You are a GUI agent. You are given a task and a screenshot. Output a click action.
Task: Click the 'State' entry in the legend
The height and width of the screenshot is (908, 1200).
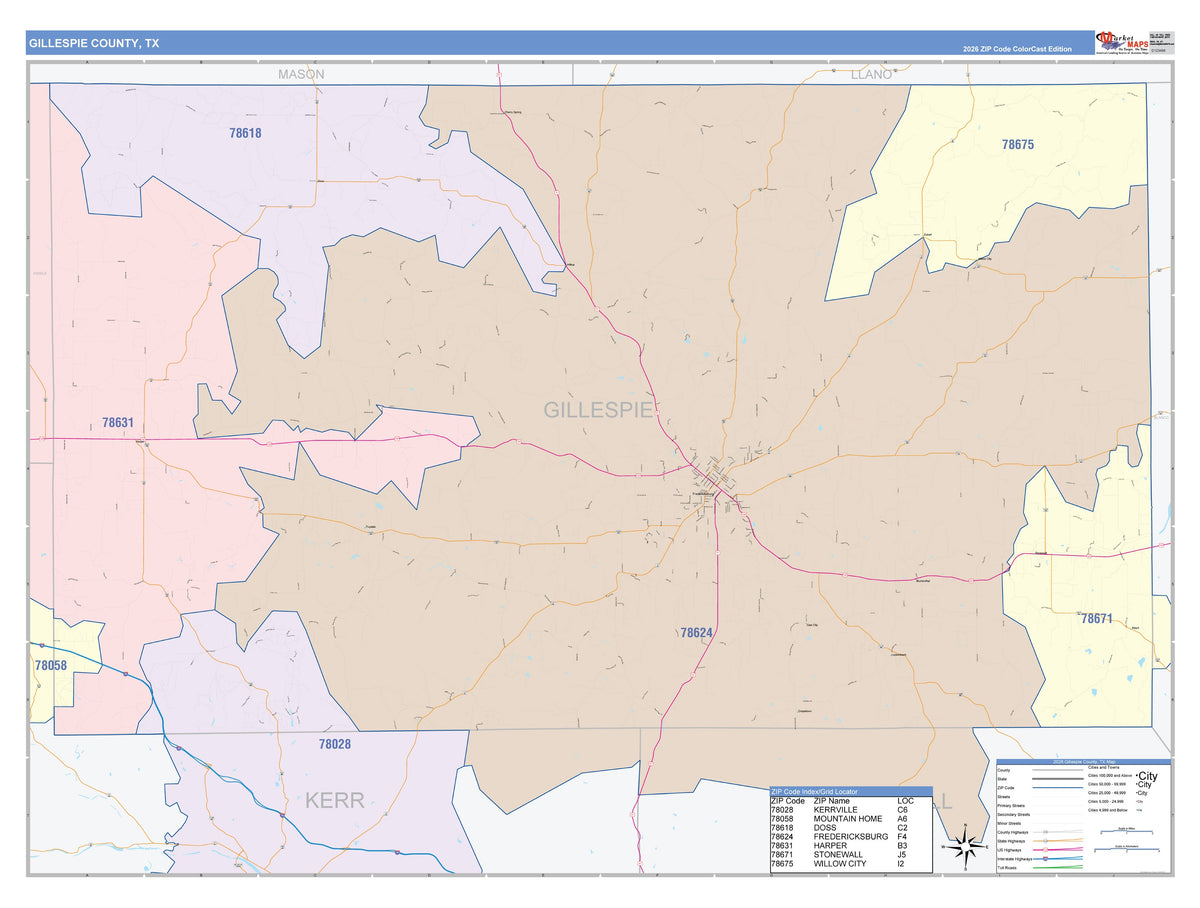pos(1002,779)
